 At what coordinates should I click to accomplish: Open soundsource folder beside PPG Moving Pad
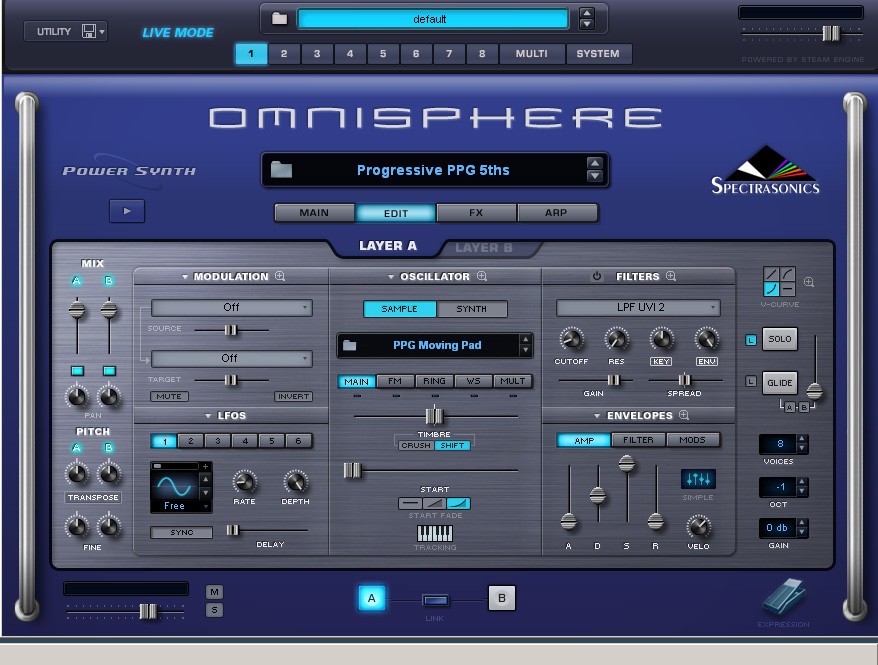coord(349,345)
